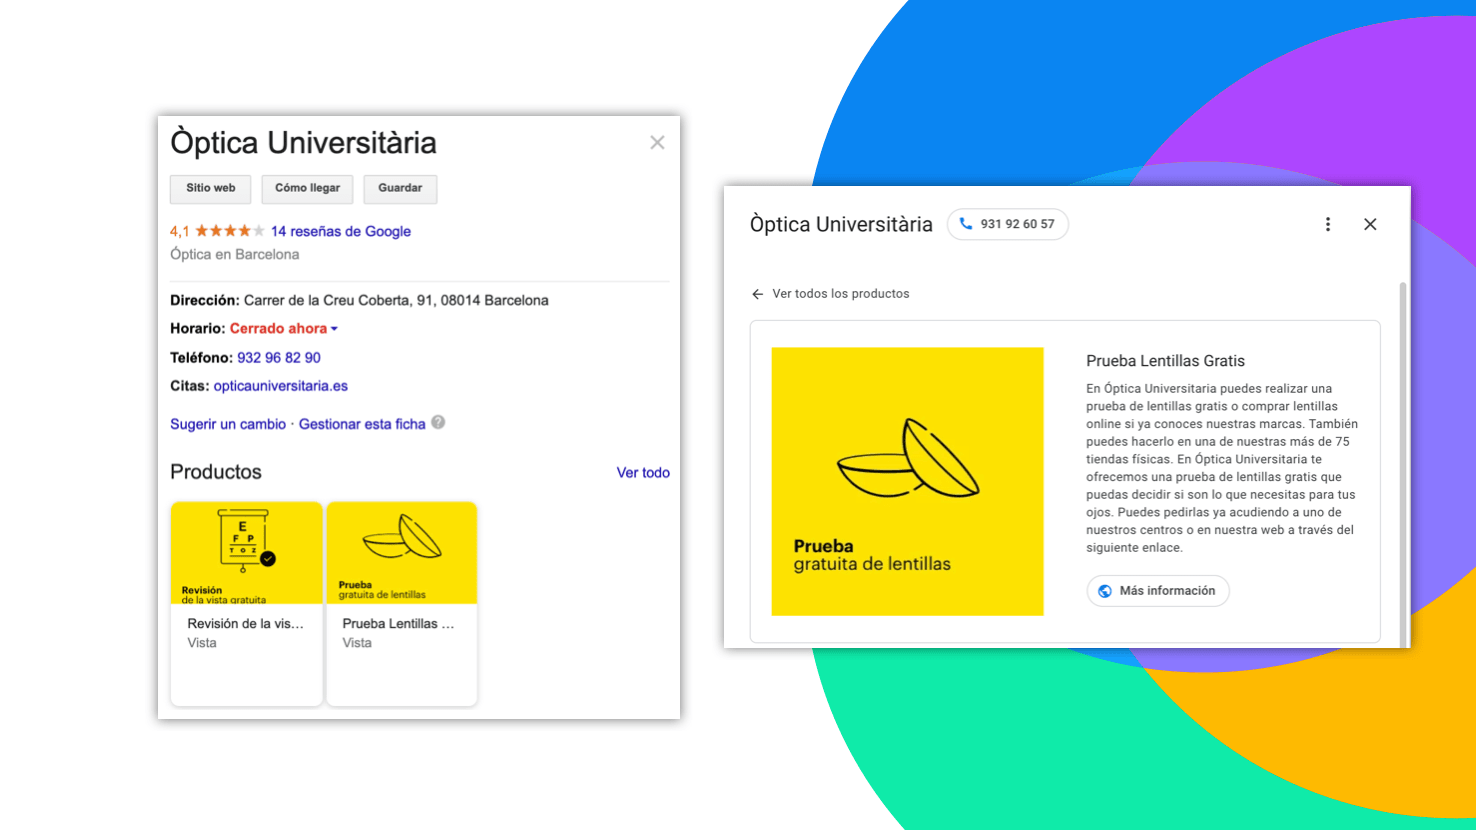Open 14 reseñas de Google link
The width and height of the screenshot is (1476, 830).
(x=341, y=231)
